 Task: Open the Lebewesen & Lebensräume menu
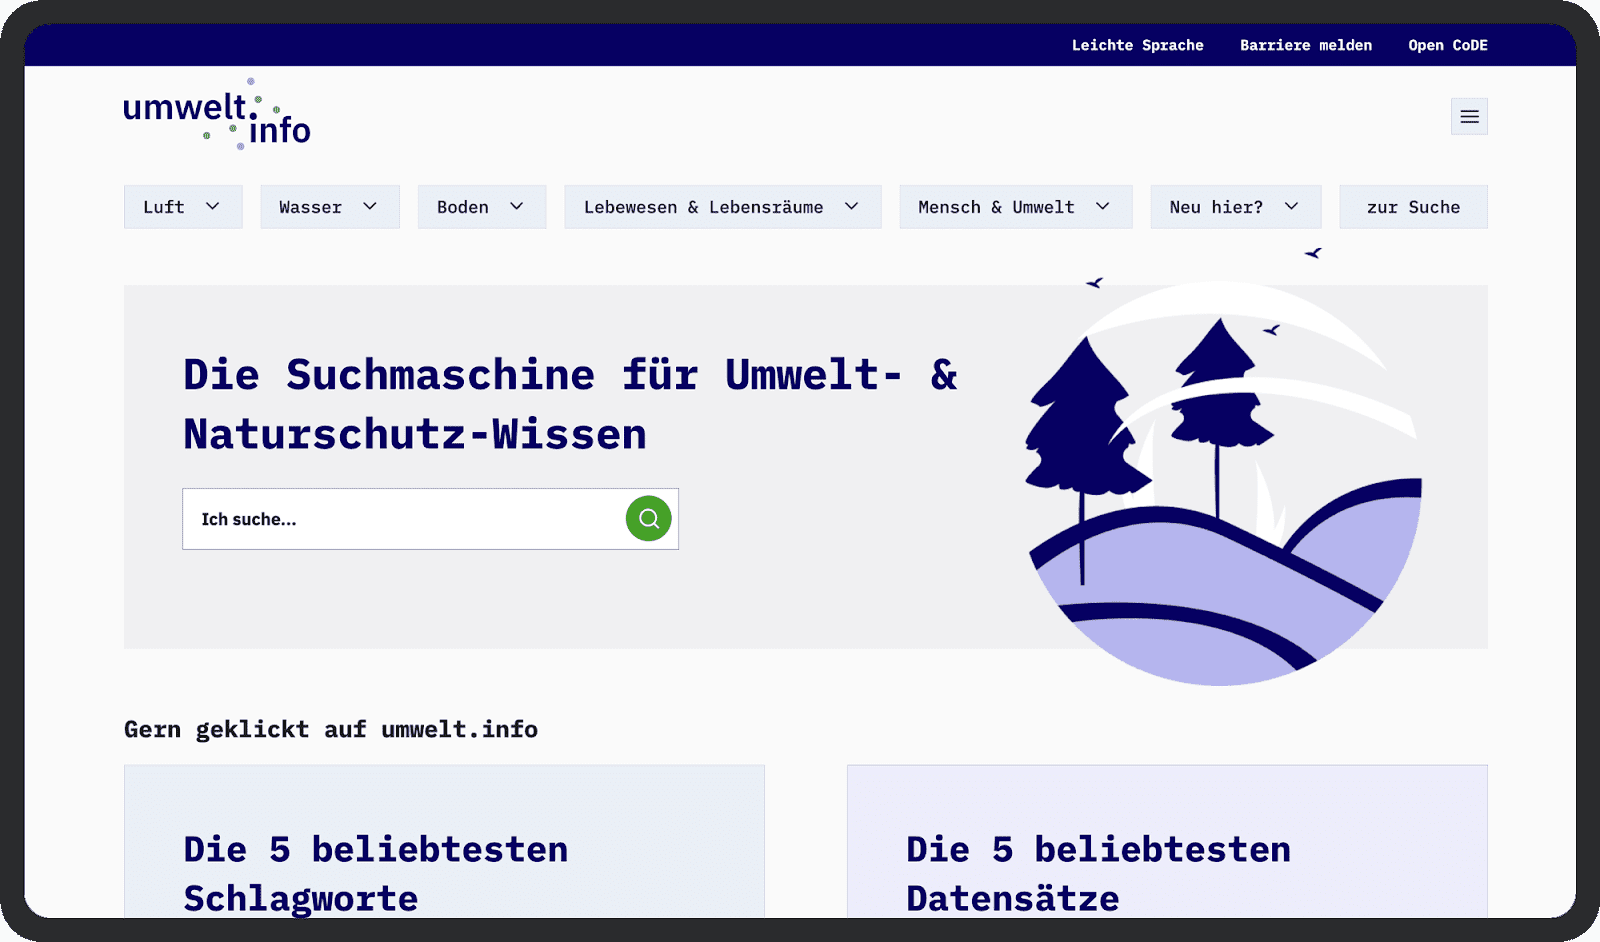[703, 207]
